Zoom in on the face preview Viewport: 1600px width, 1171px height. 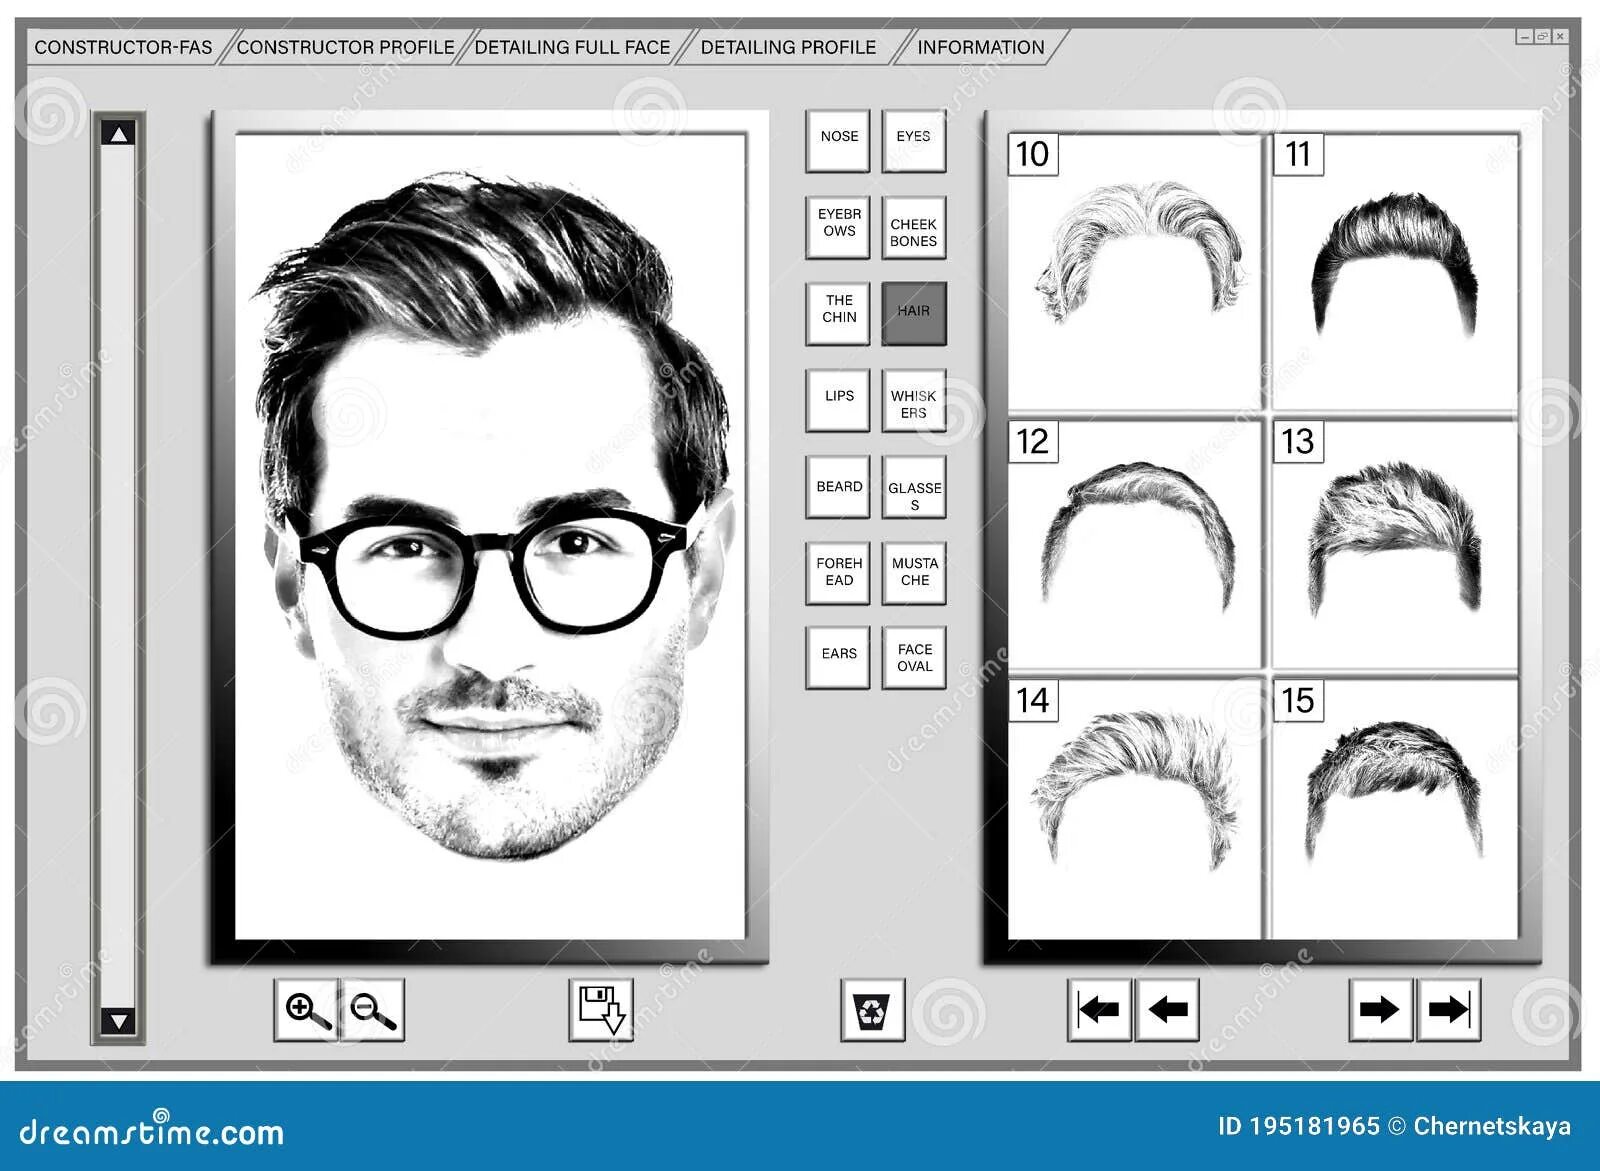[x=306, y=1010]
